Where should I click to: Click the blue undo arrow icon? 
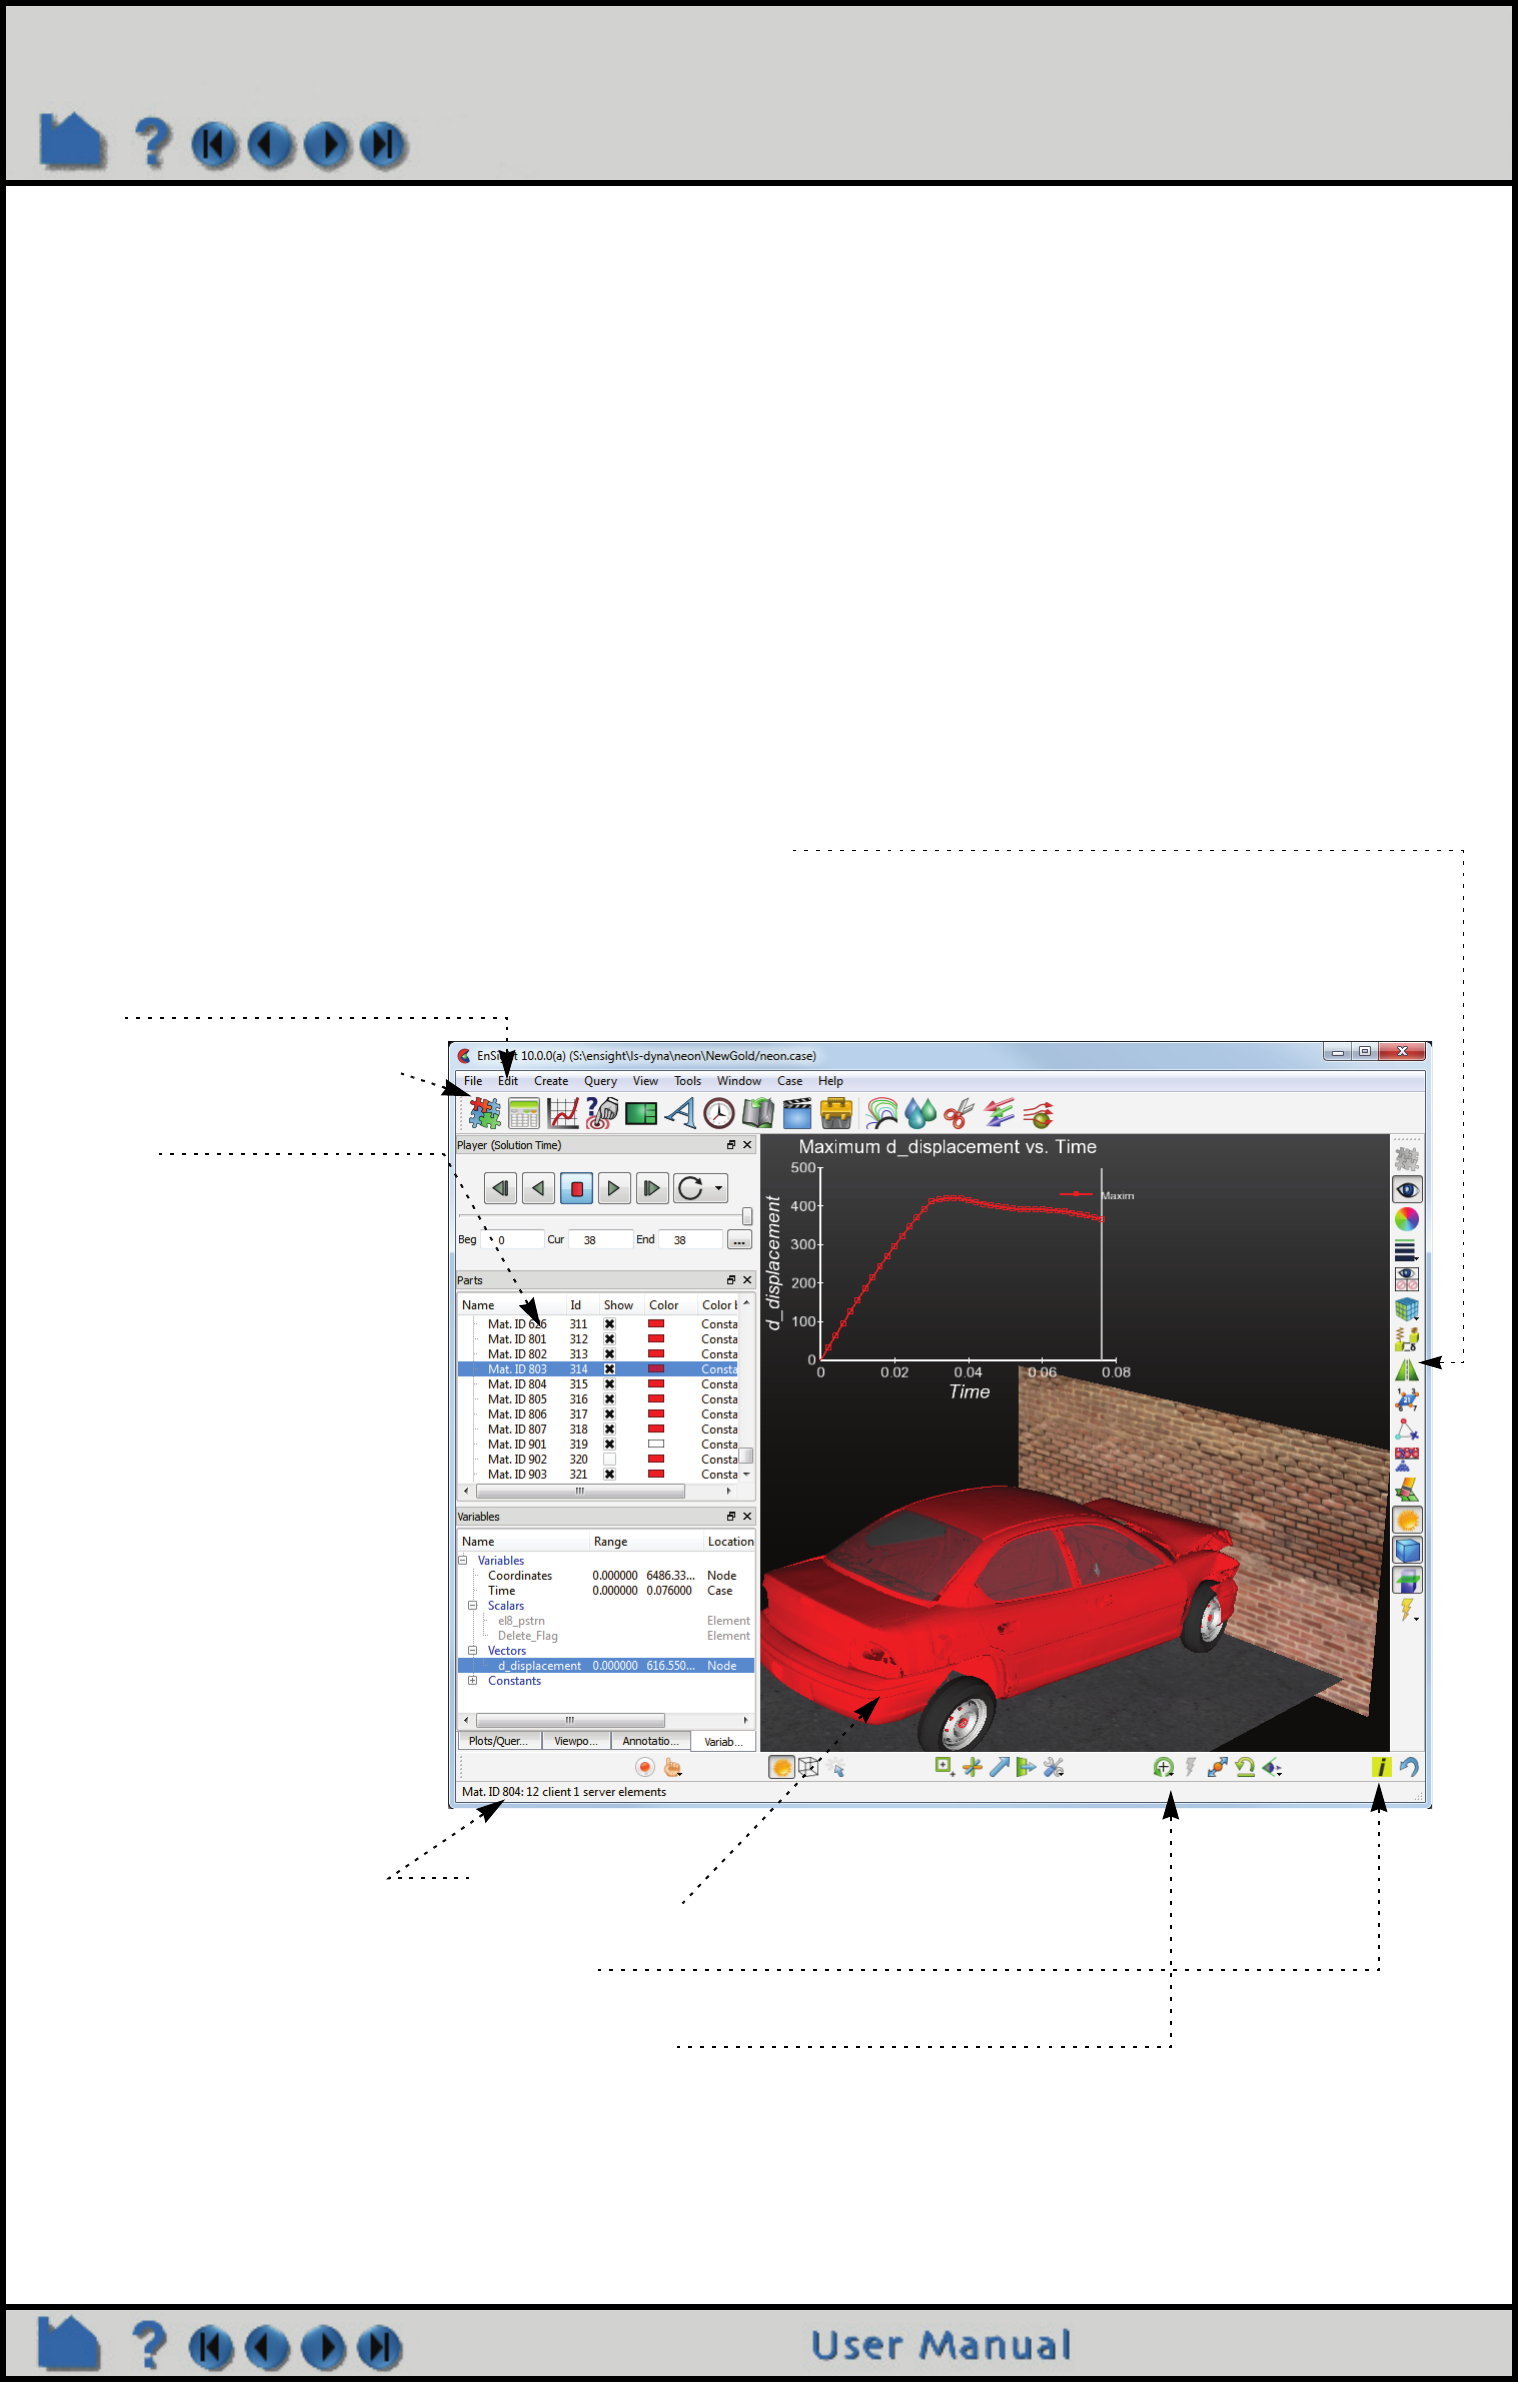click(x=1409, y=1767)
